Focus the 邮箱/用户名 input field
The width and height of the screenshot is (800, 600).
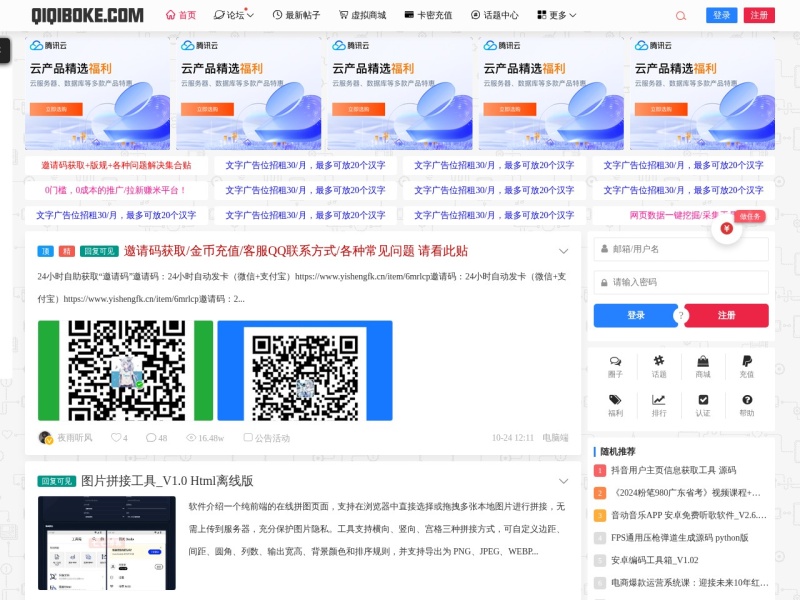click(681, 249)
